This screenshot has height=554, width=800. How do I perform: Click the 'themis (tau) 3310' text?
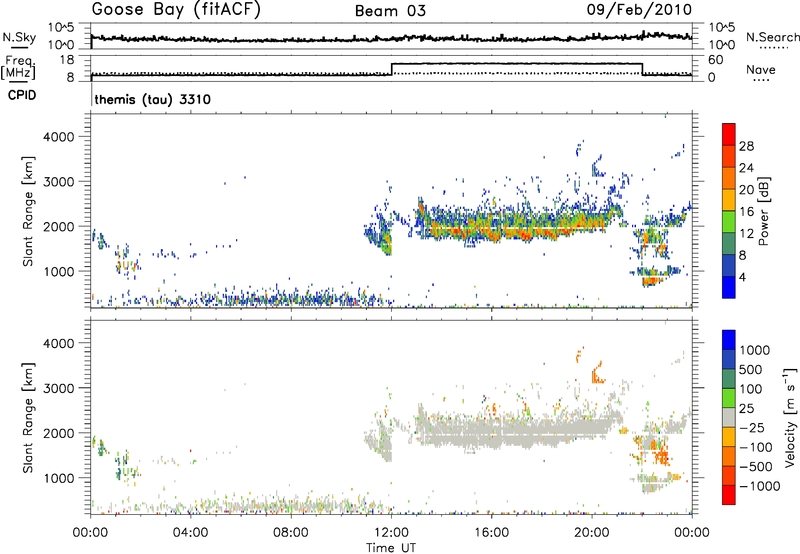pos(153,99)
